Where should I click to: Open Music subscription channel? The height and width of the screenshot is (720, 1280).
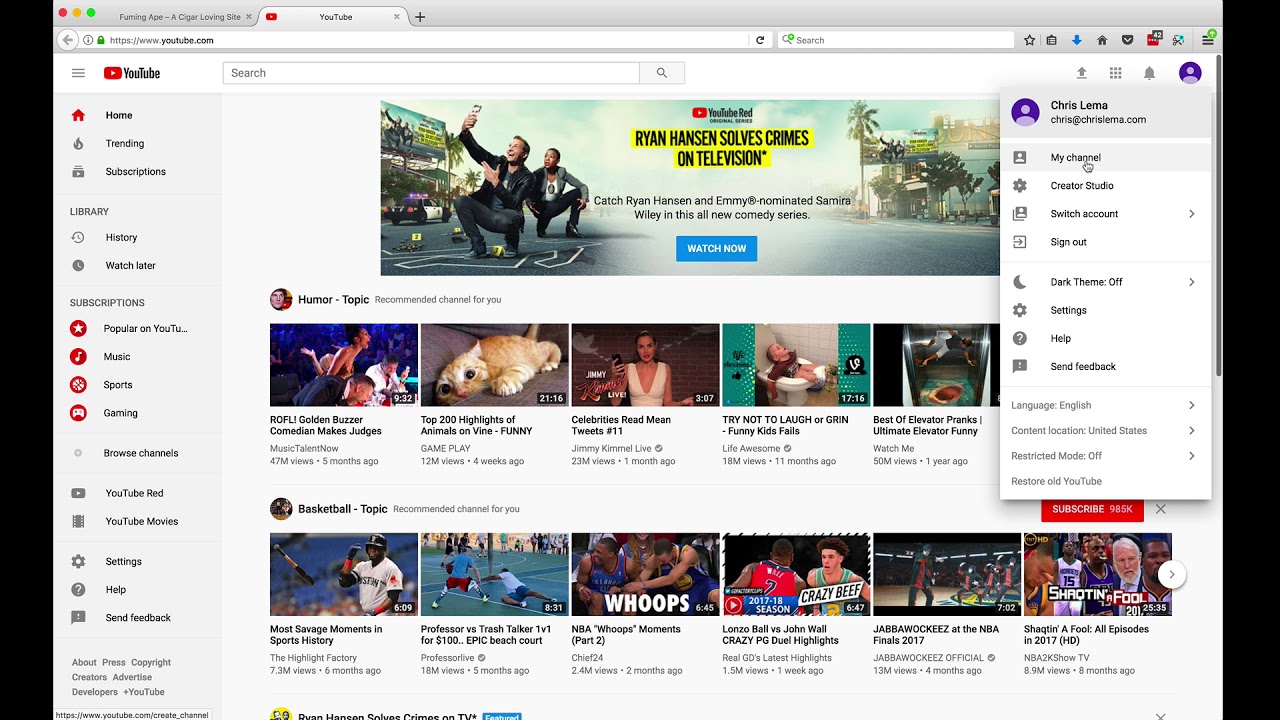pyautogui.click(x=138, y=356)
